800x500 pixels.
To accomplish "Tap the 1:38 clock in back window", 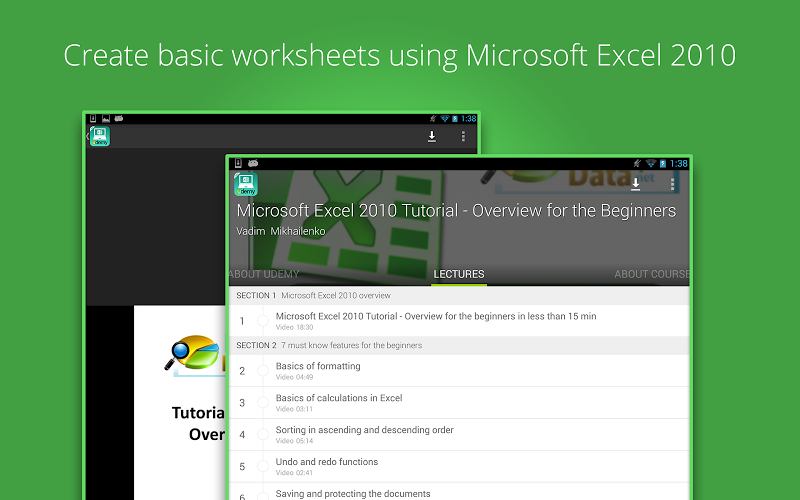I will point(468,119).
